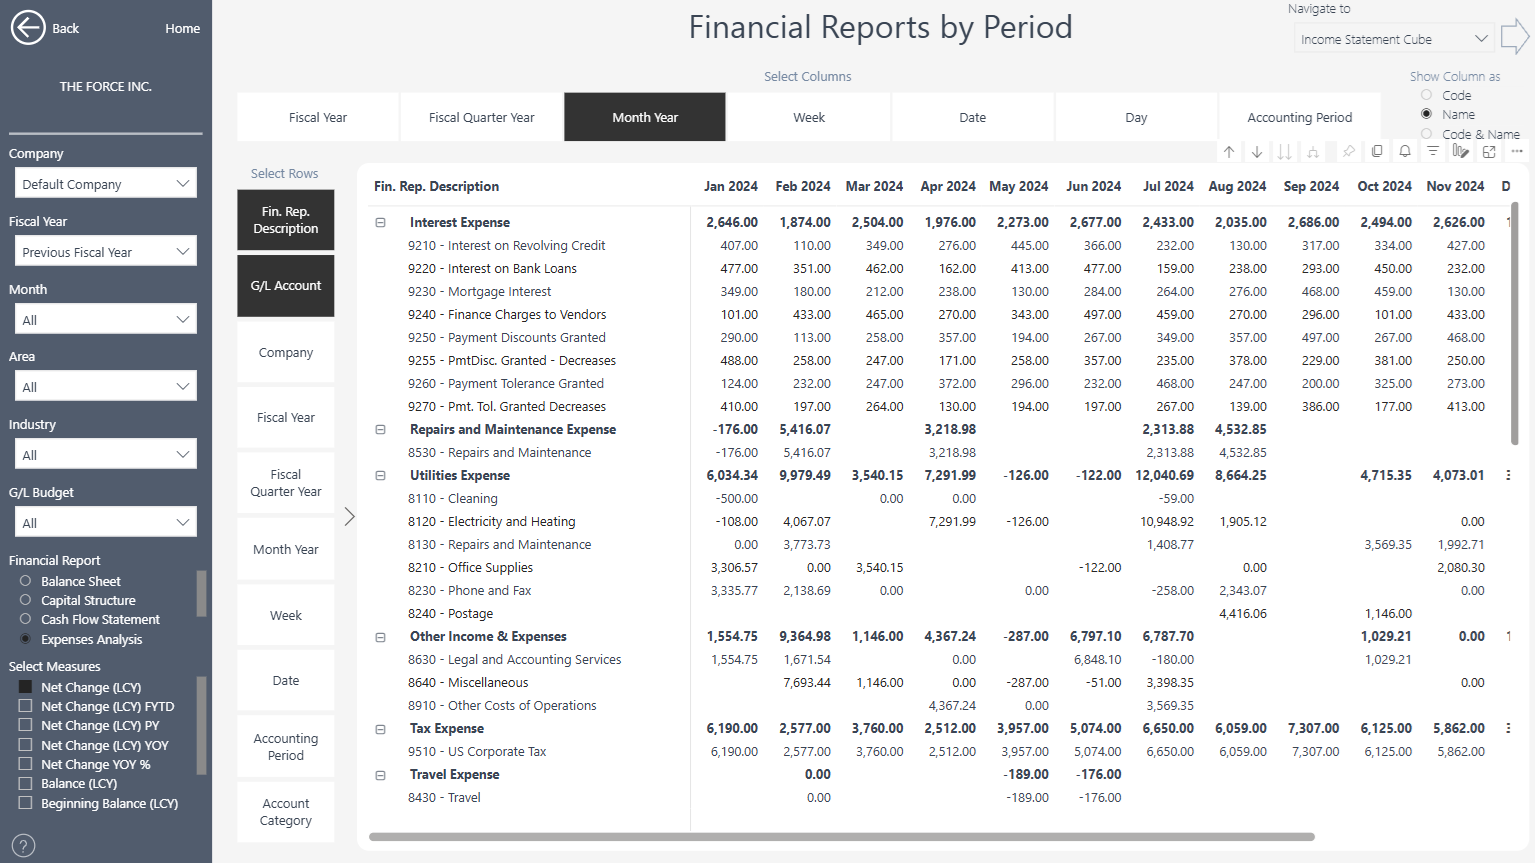Expand the Select Rows panel arrow
This screenshot has height=863, width=1535.
(349, 517)
